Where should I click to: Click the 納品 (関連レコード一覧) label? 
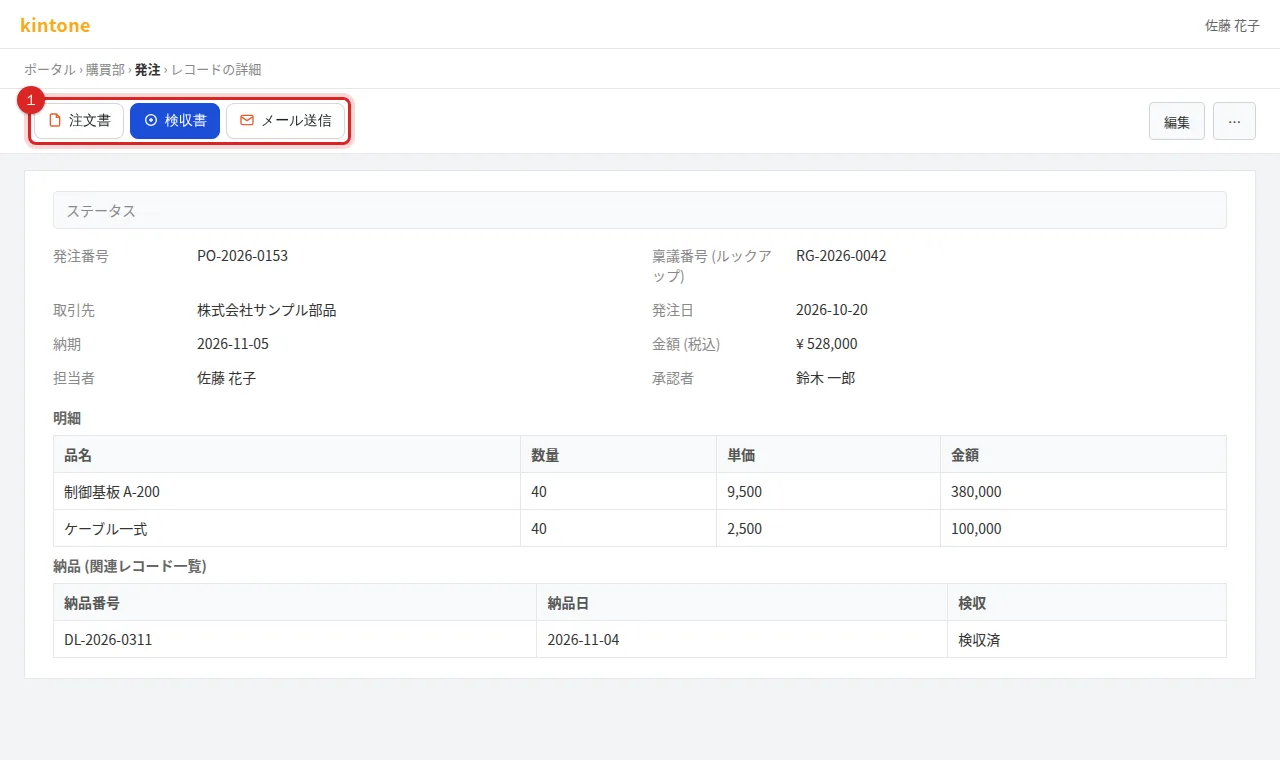tap(130, 566)
